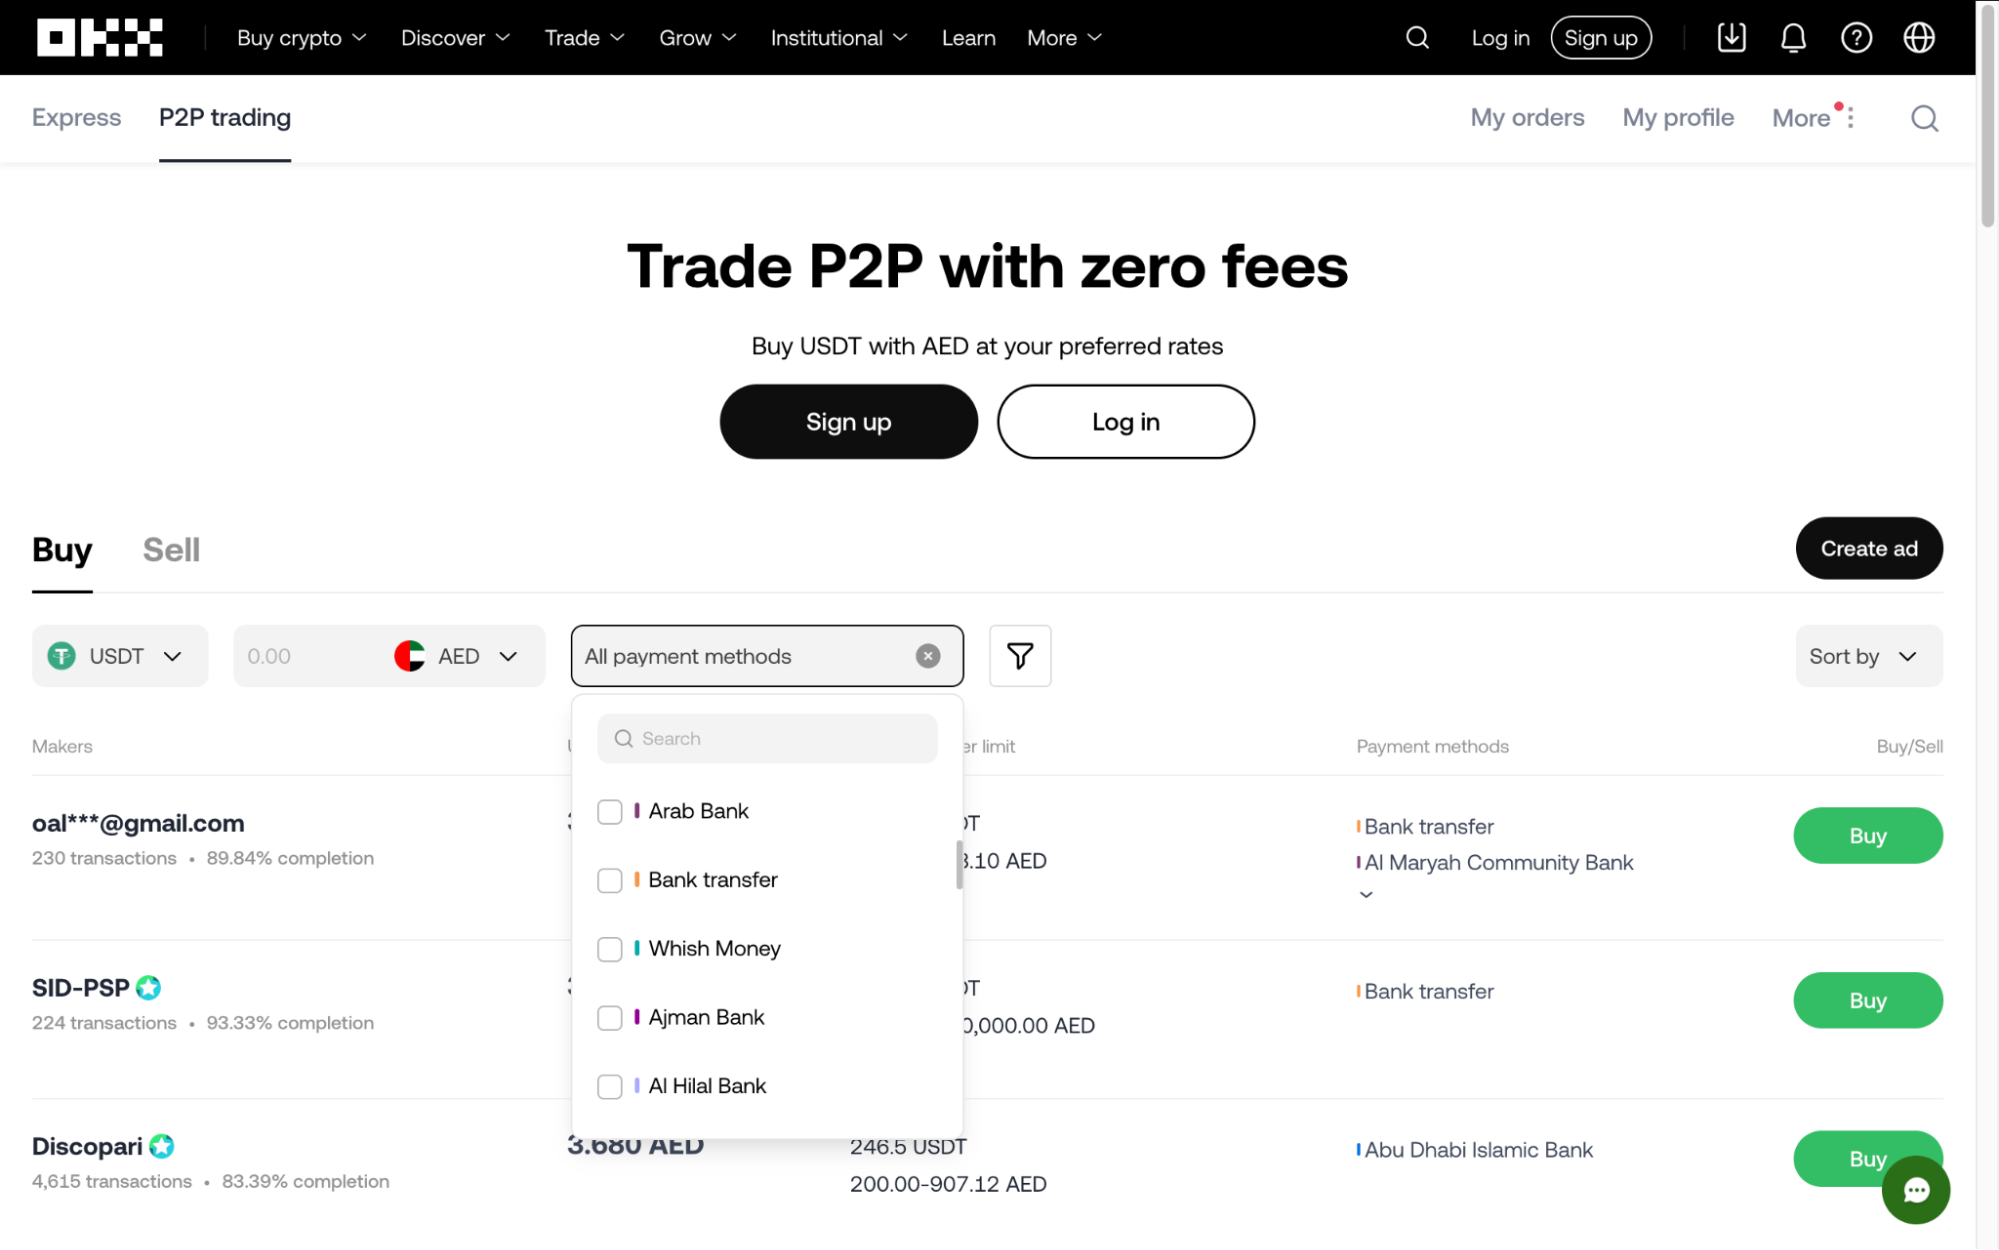Click the payment method search field
Screen dimensions: 1999x1250
(767, 739)
